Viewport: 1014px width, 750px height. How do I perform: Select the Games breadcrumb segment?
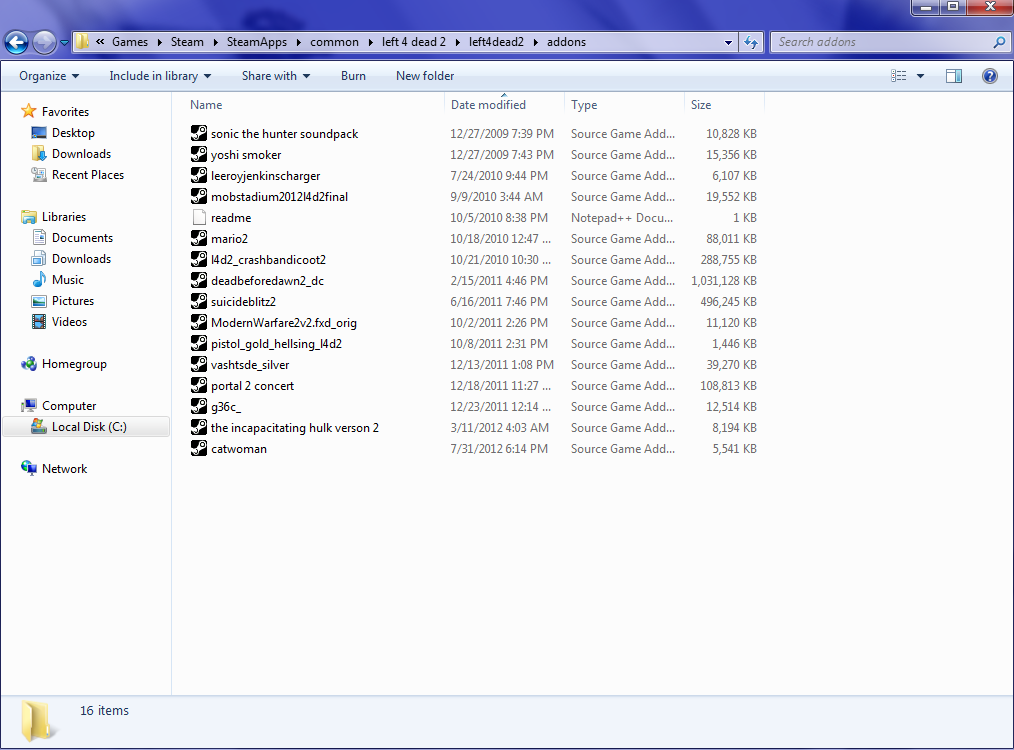[130, 42]
